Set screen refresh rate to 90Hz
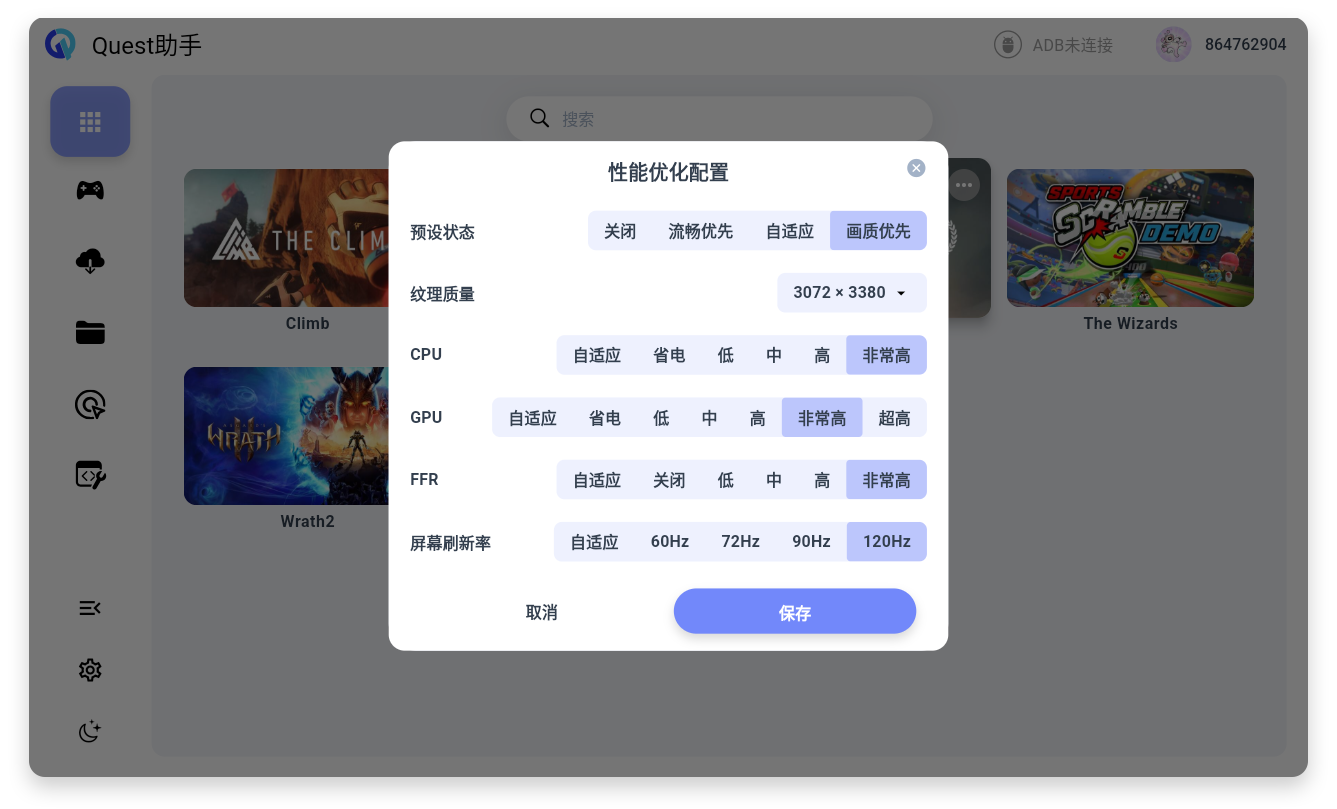This screenshot has height=809, width=1337. click(811, 542)
